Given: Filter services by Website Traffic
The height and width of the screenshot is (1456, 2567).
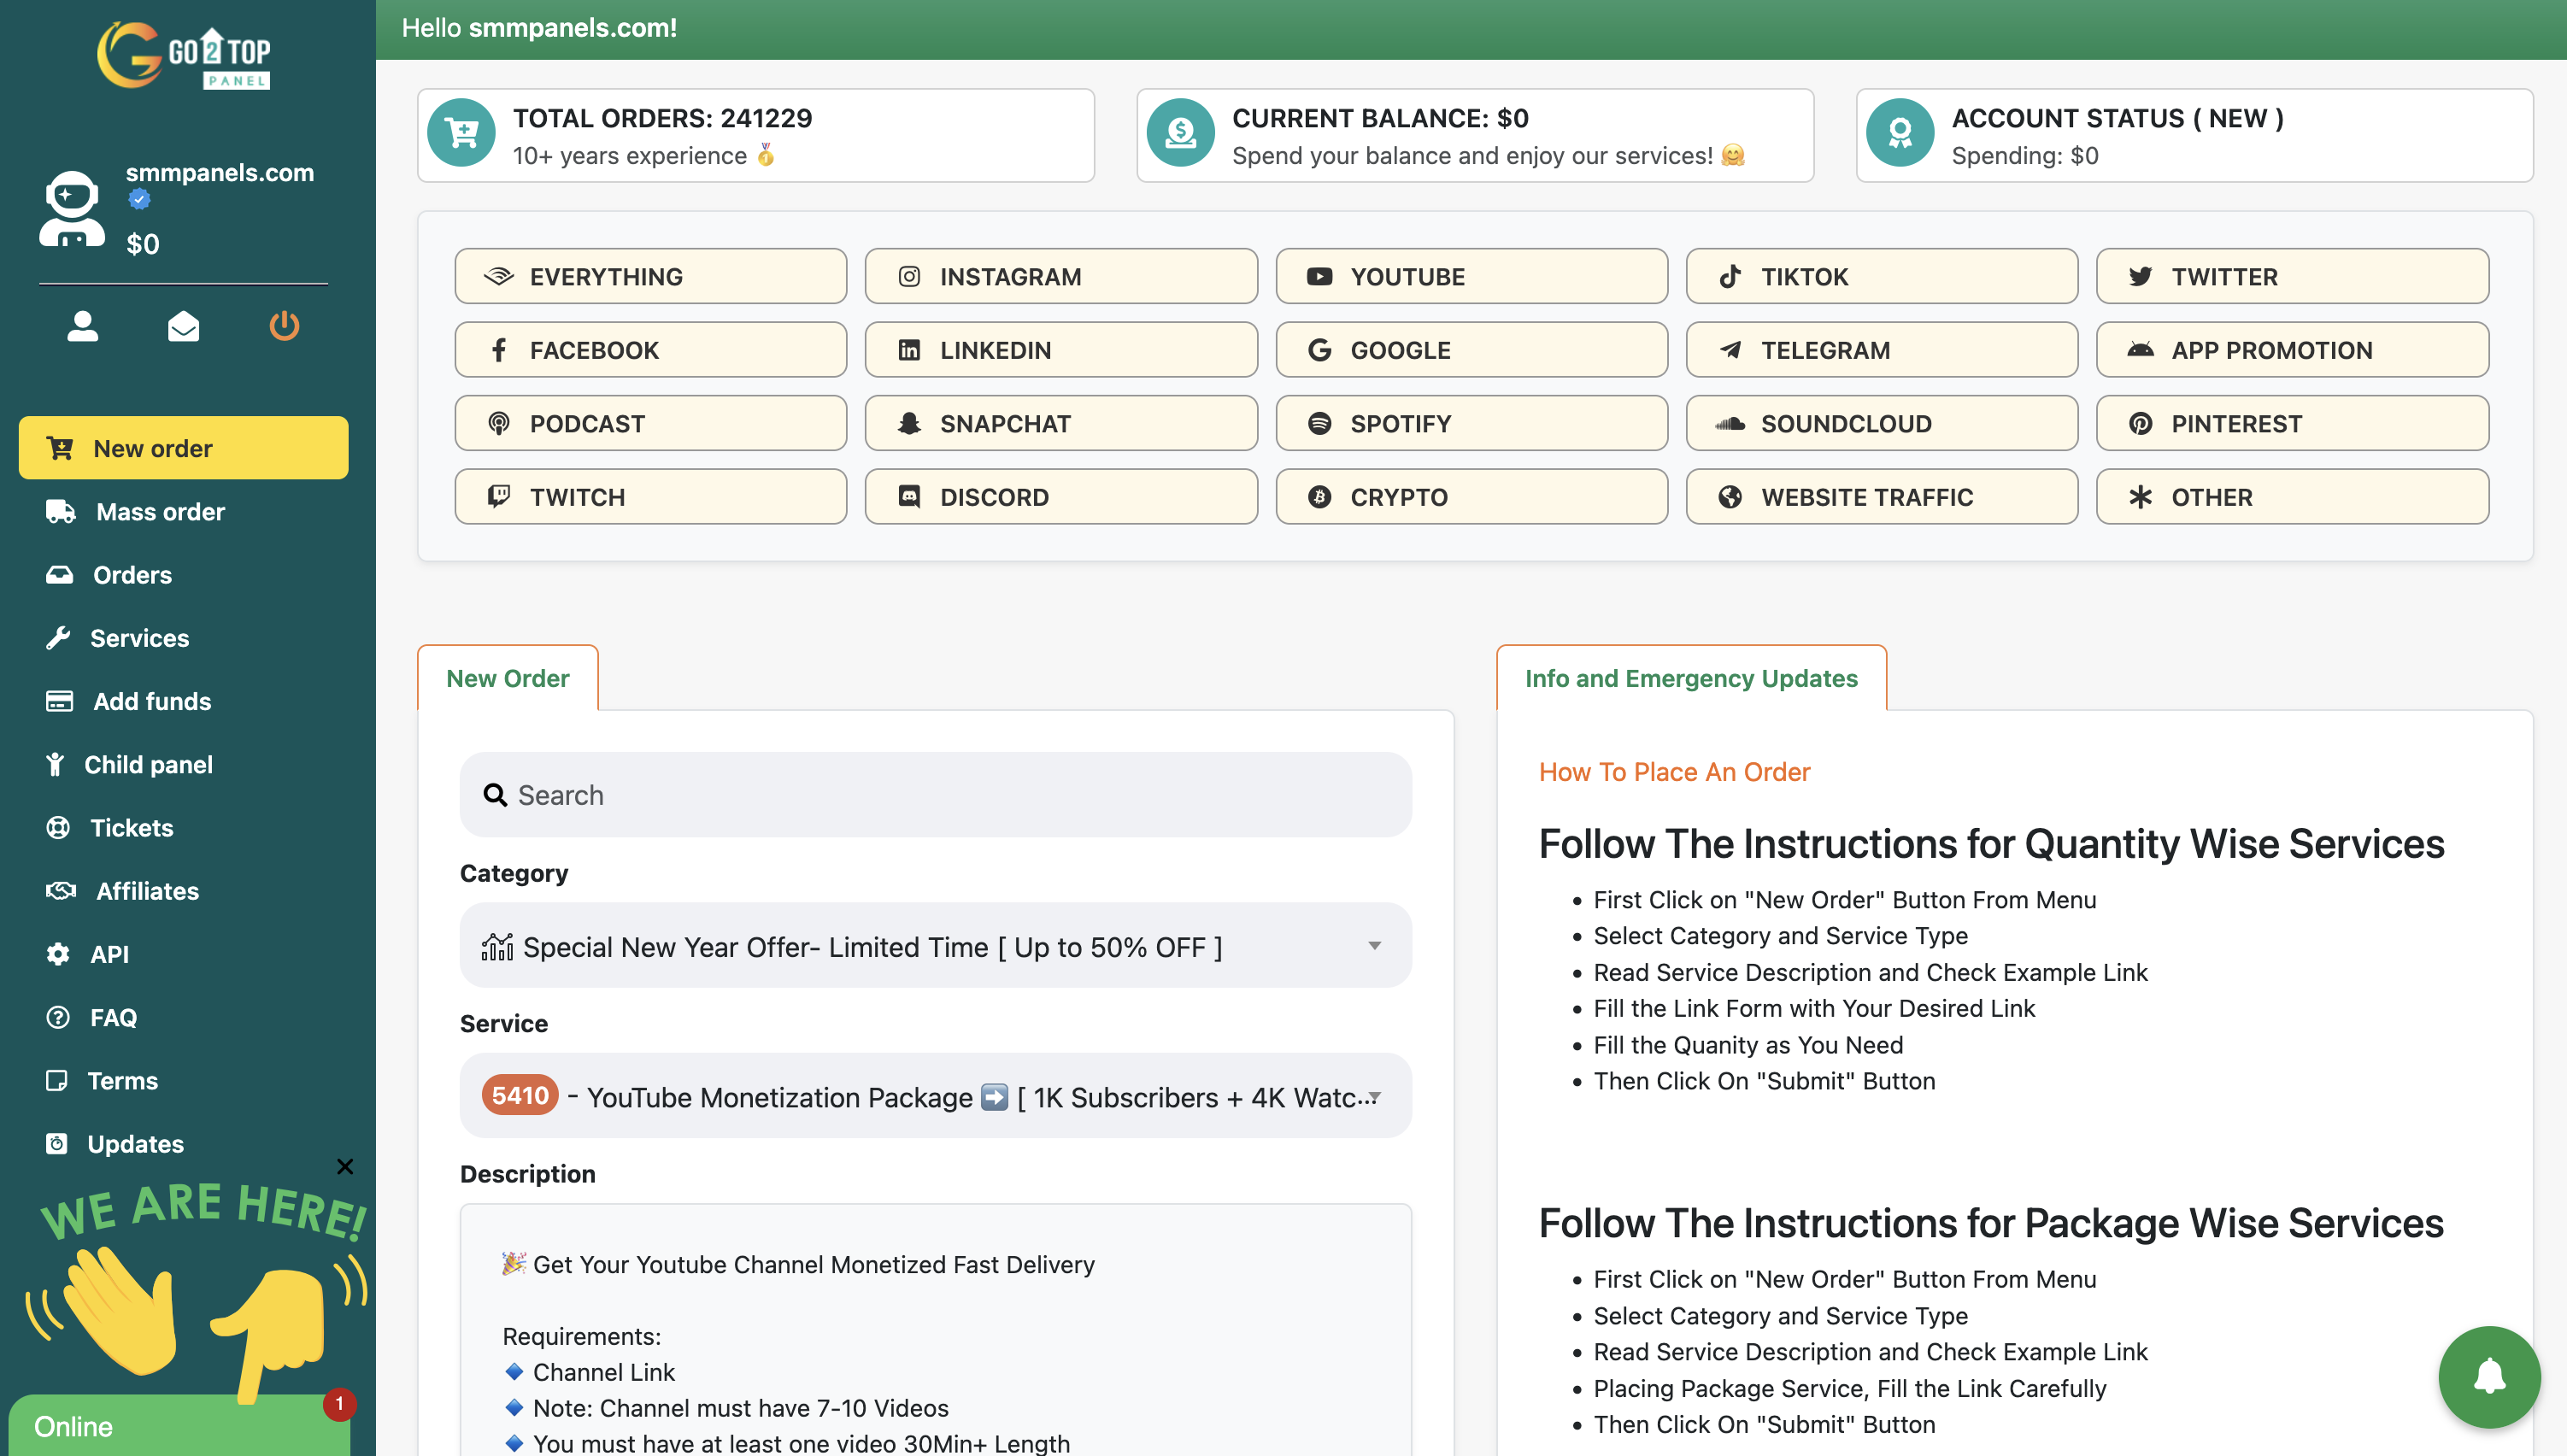Looking at the screenshot, I should pos(1881,497).
